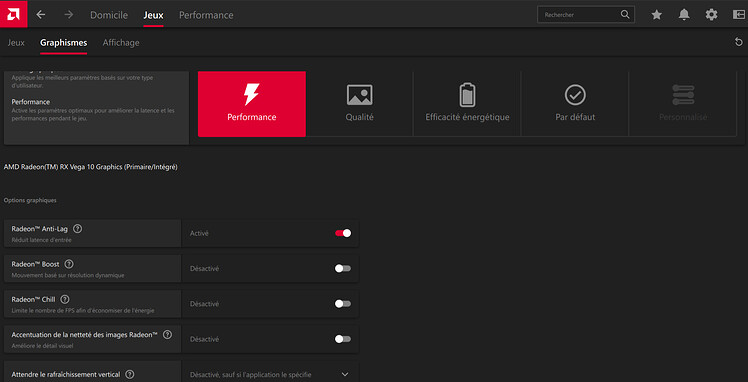Switch to the Affichage tab
The height and width of the screenshot is (382, 748).
tap(121, 42)
